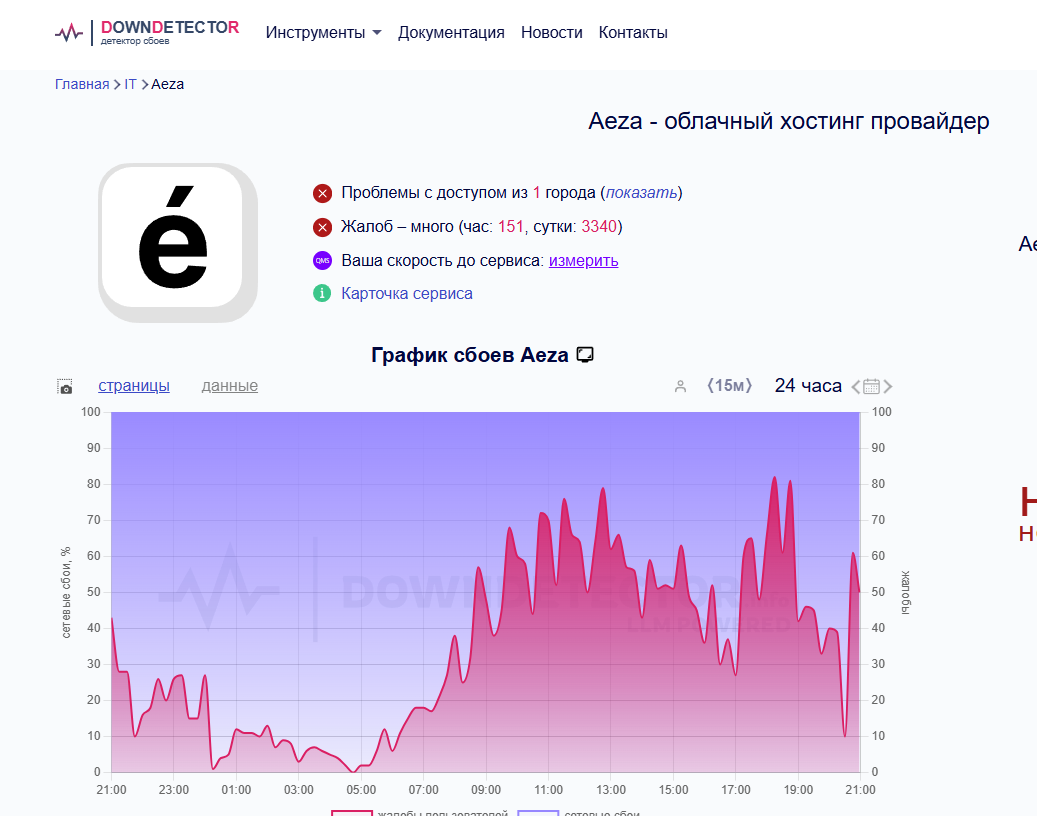Click the user icon above the chart
The image size is (1037, 816).
click(680, 386)
